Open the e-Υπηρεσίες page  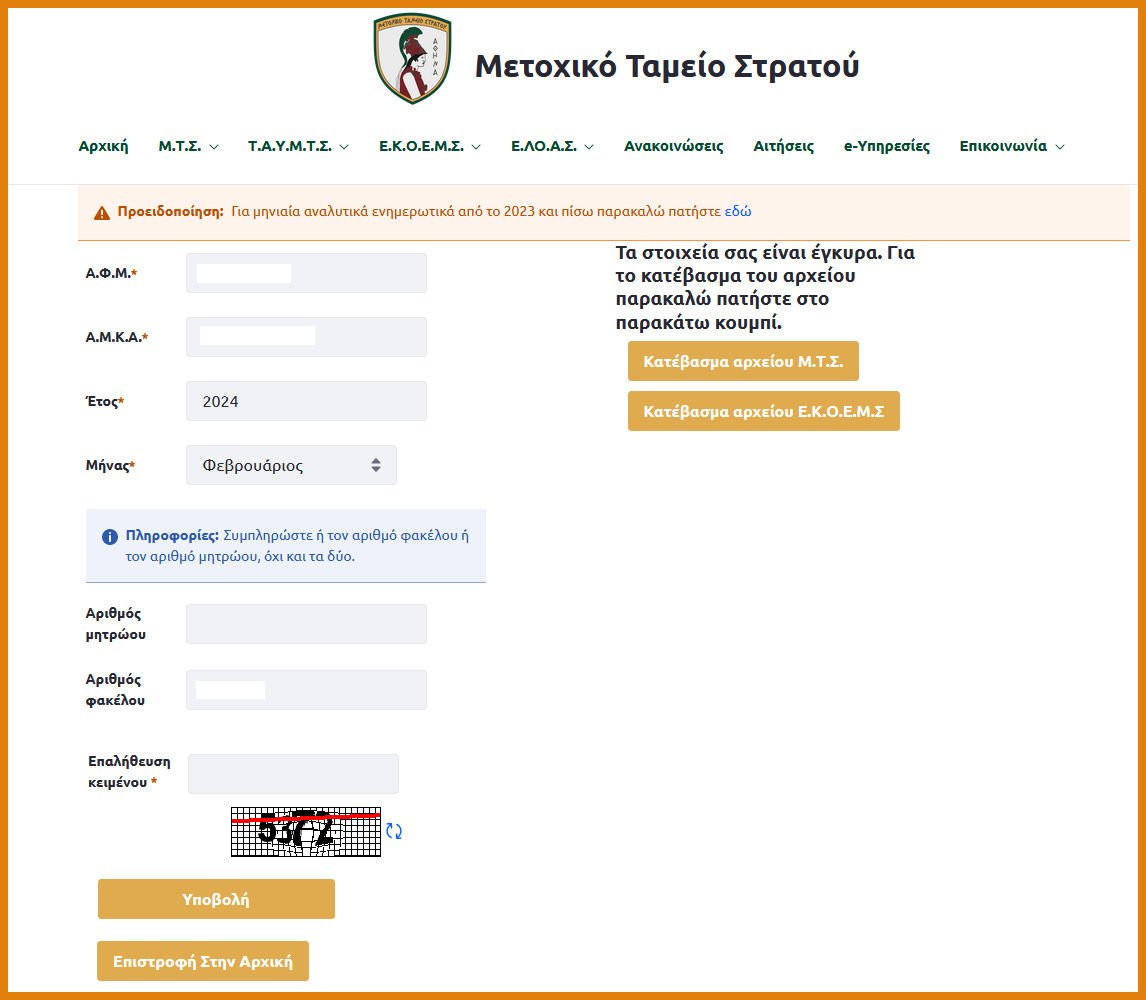887,146
